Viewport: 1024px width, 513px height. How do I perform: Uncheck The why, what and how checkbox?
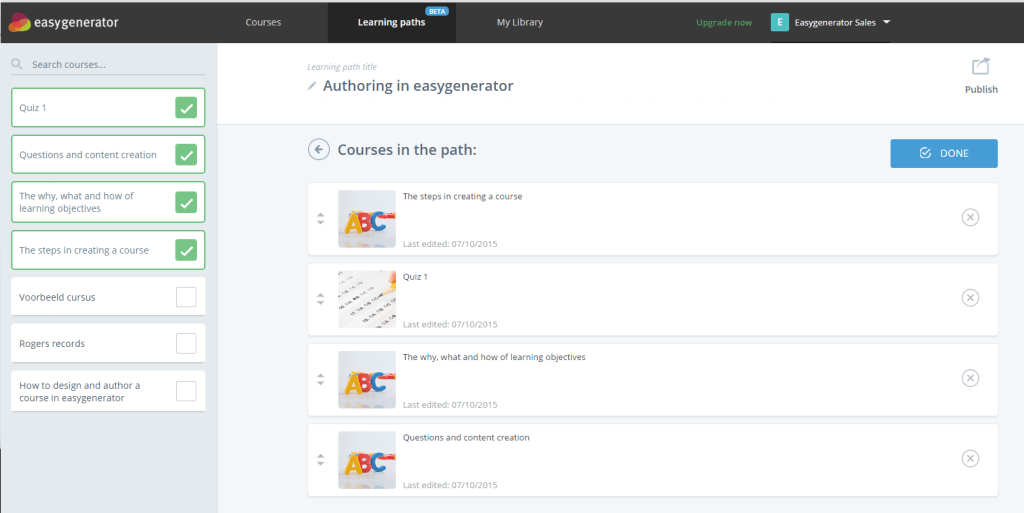coord(186,202)
